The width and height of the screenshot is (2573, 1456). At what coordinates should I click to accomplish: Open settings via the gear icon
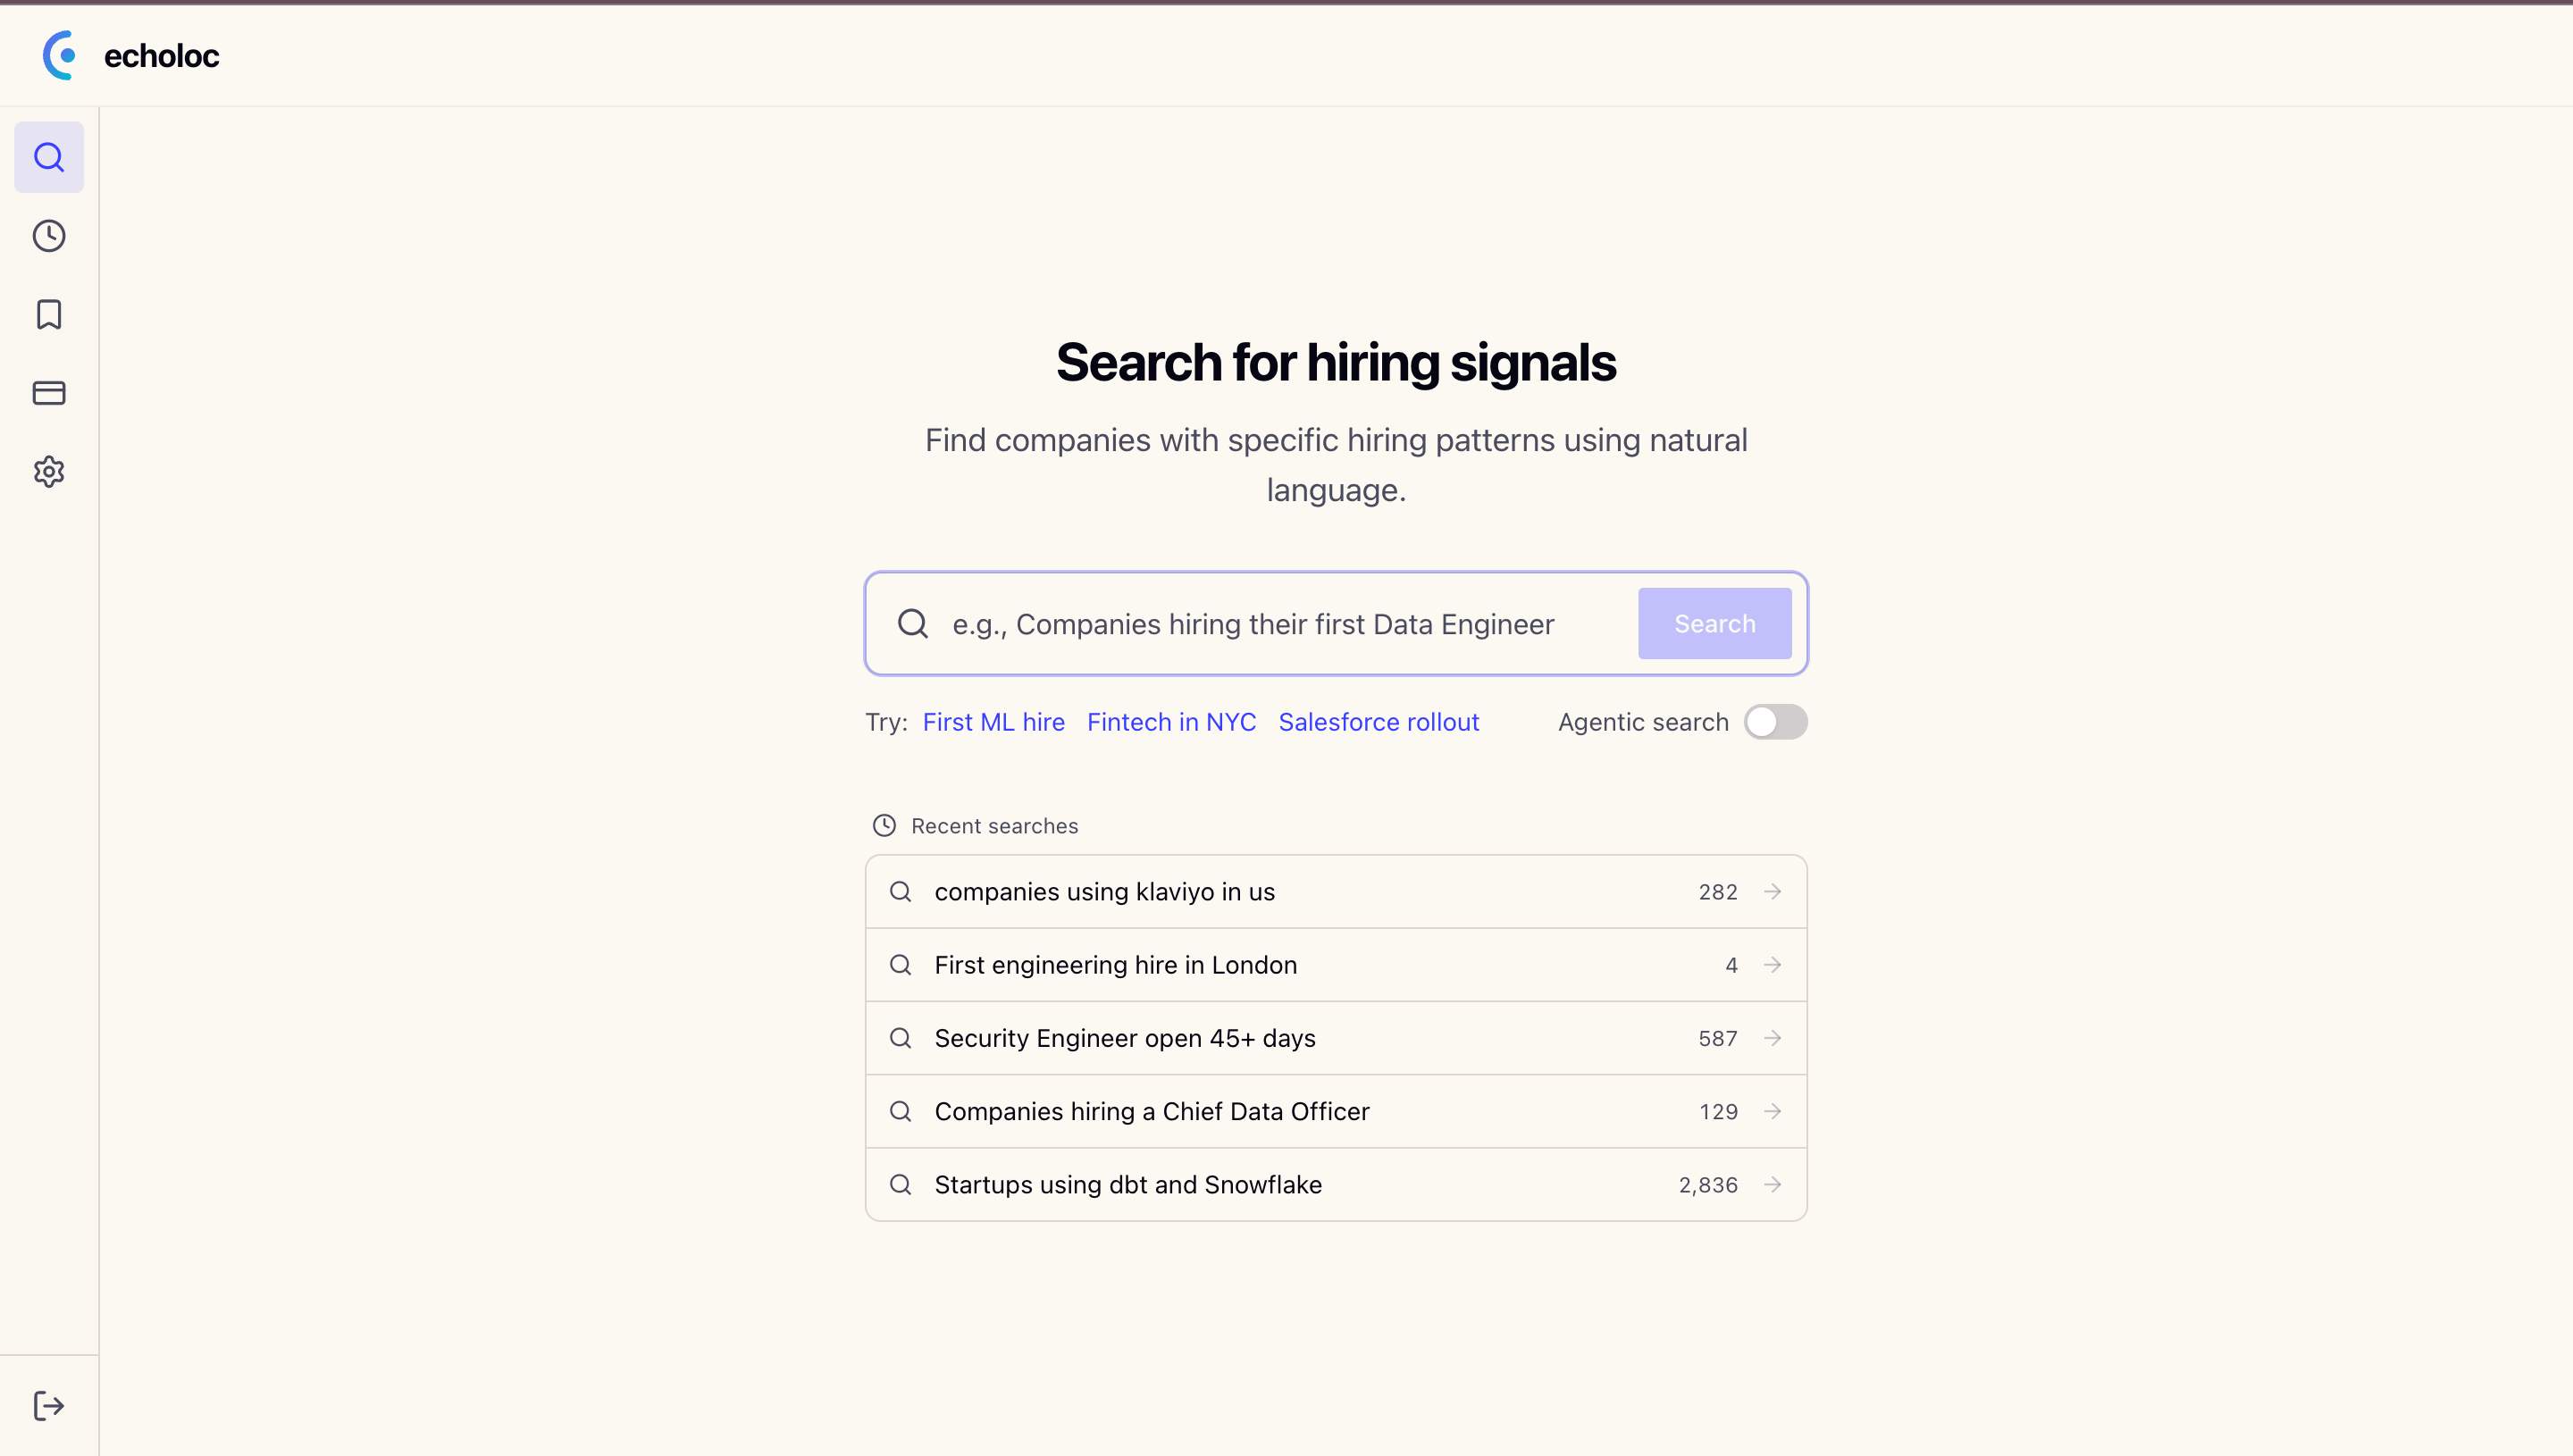[48, 472]
